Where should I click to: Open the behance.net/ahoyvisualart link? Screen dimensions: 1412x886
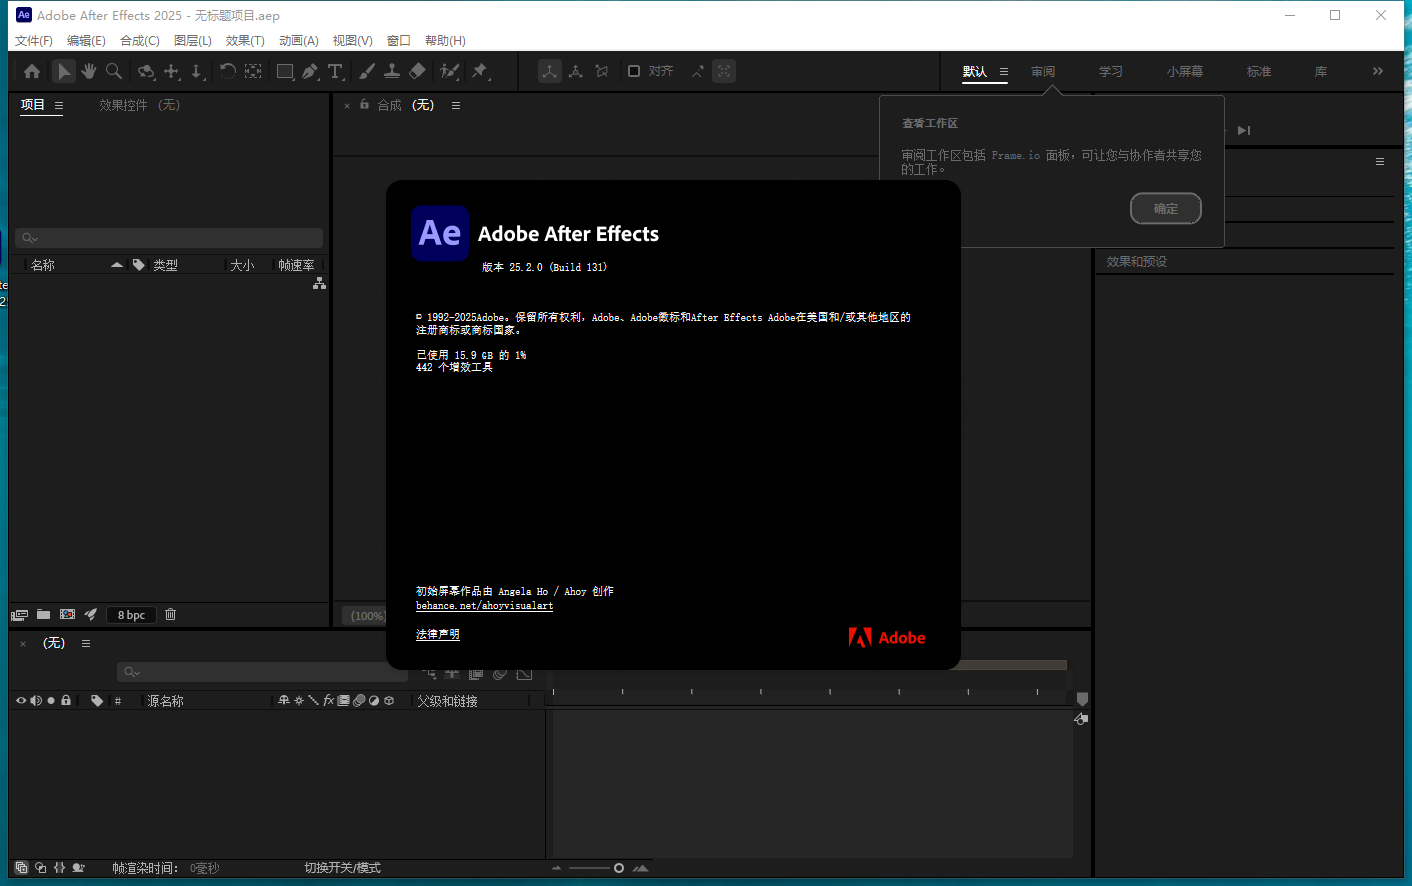(x=484, y=606)
